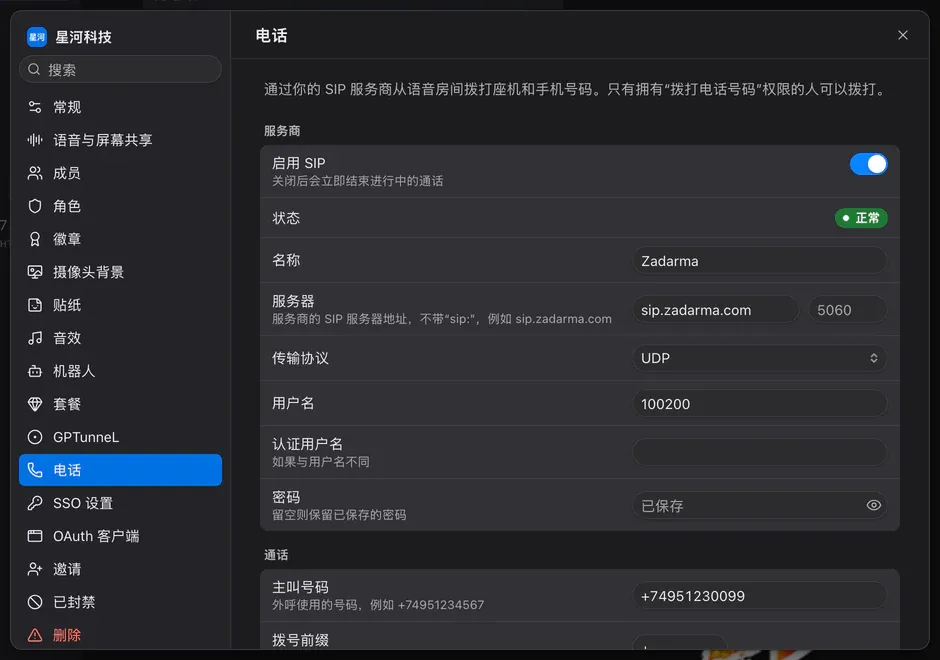Click the window icon beside OAuth 客户端
Screen dimensions: 940x660
coord(35,536)
